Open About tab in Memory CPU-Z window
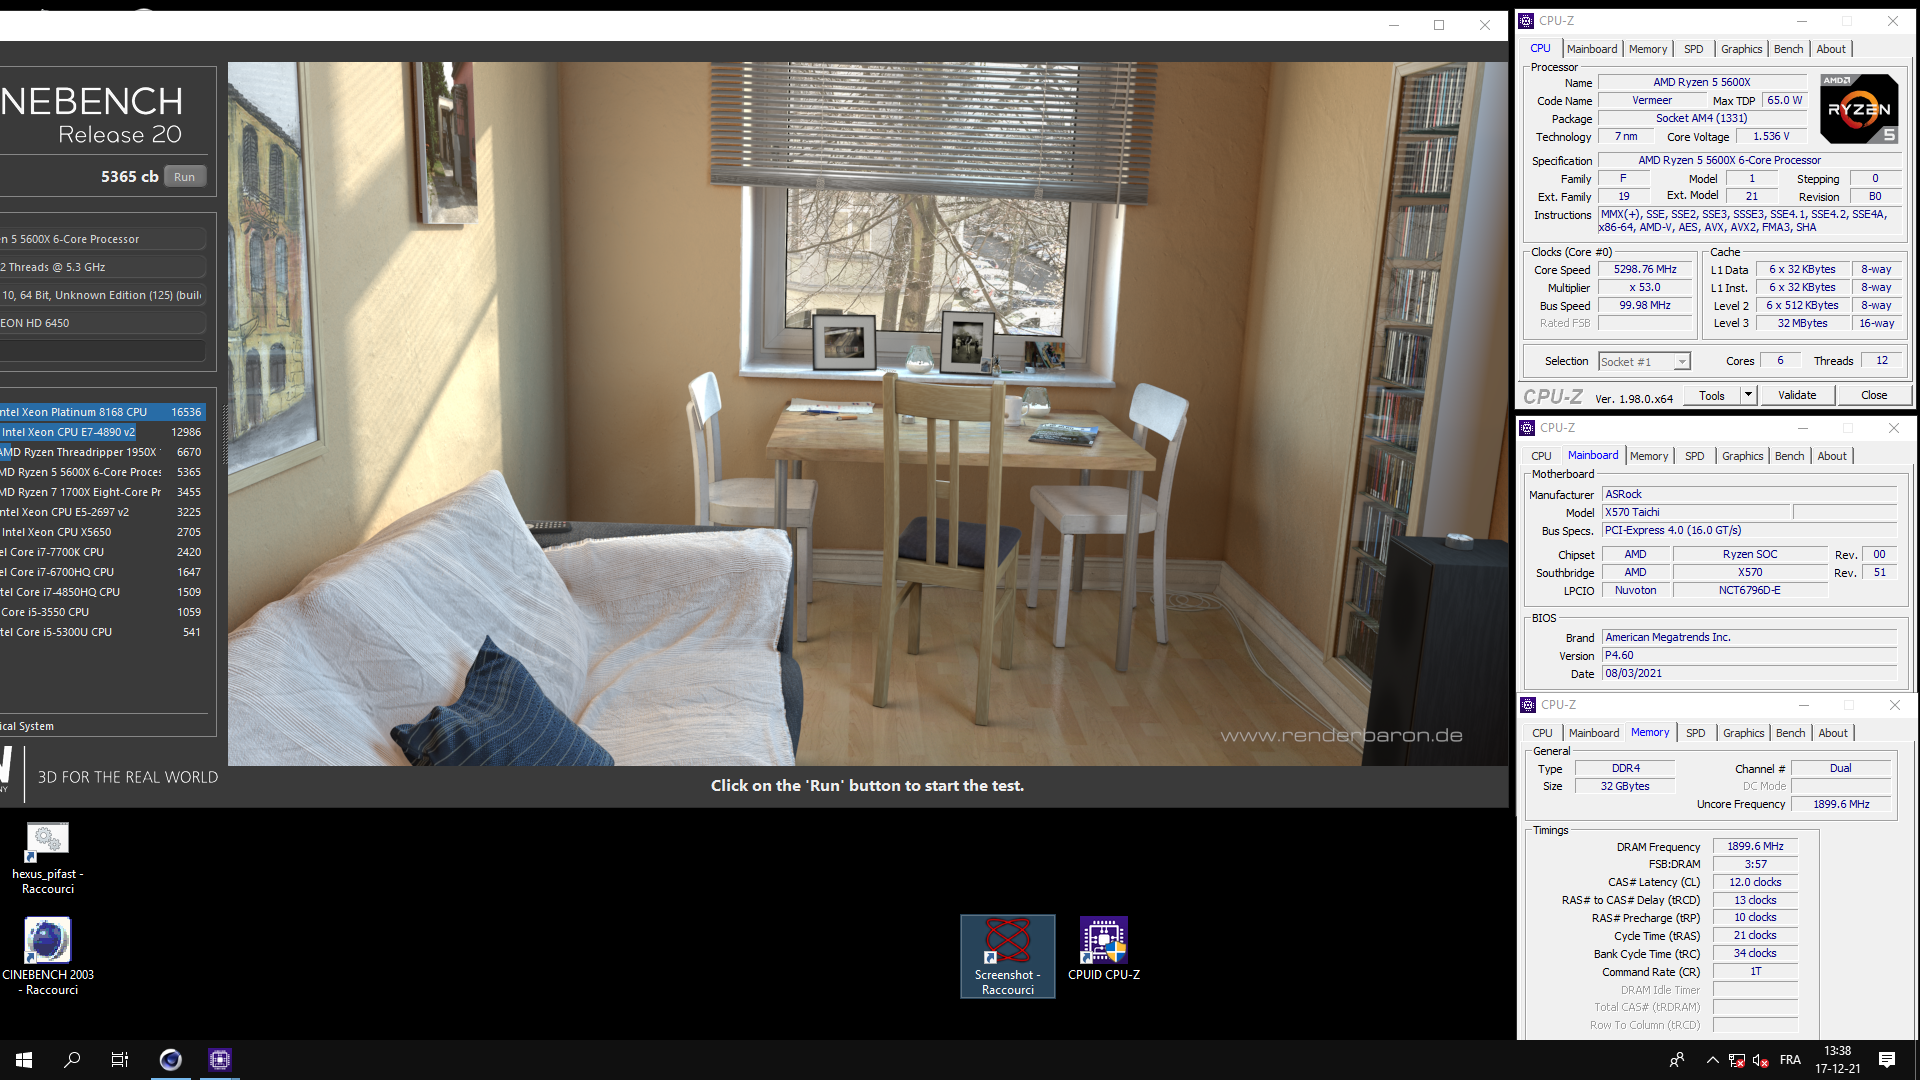Viewport: 1920px width, 1080px height. tap(1833, 733)
